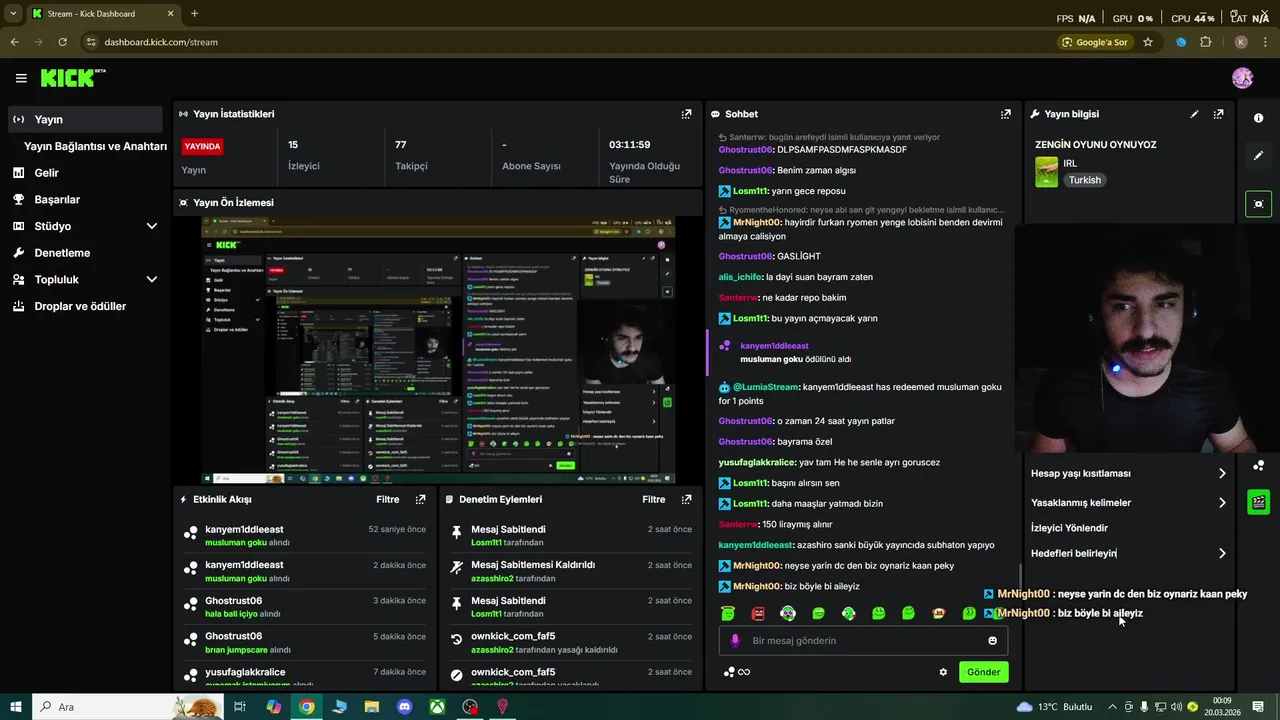The width and height of the screenshot is (1280, 720).
Task: Click the red YAYINDA live badge
Action: (202, 146)
